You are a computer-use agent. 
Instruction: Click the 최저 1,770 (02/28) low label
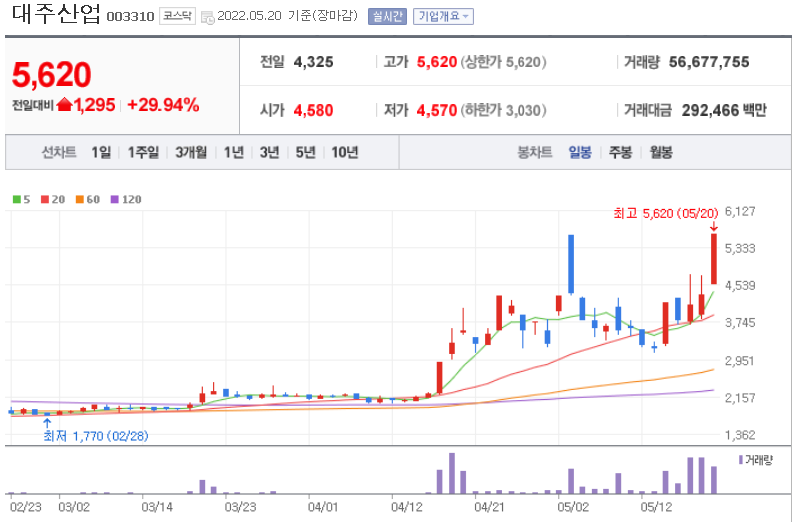(96, 436)
